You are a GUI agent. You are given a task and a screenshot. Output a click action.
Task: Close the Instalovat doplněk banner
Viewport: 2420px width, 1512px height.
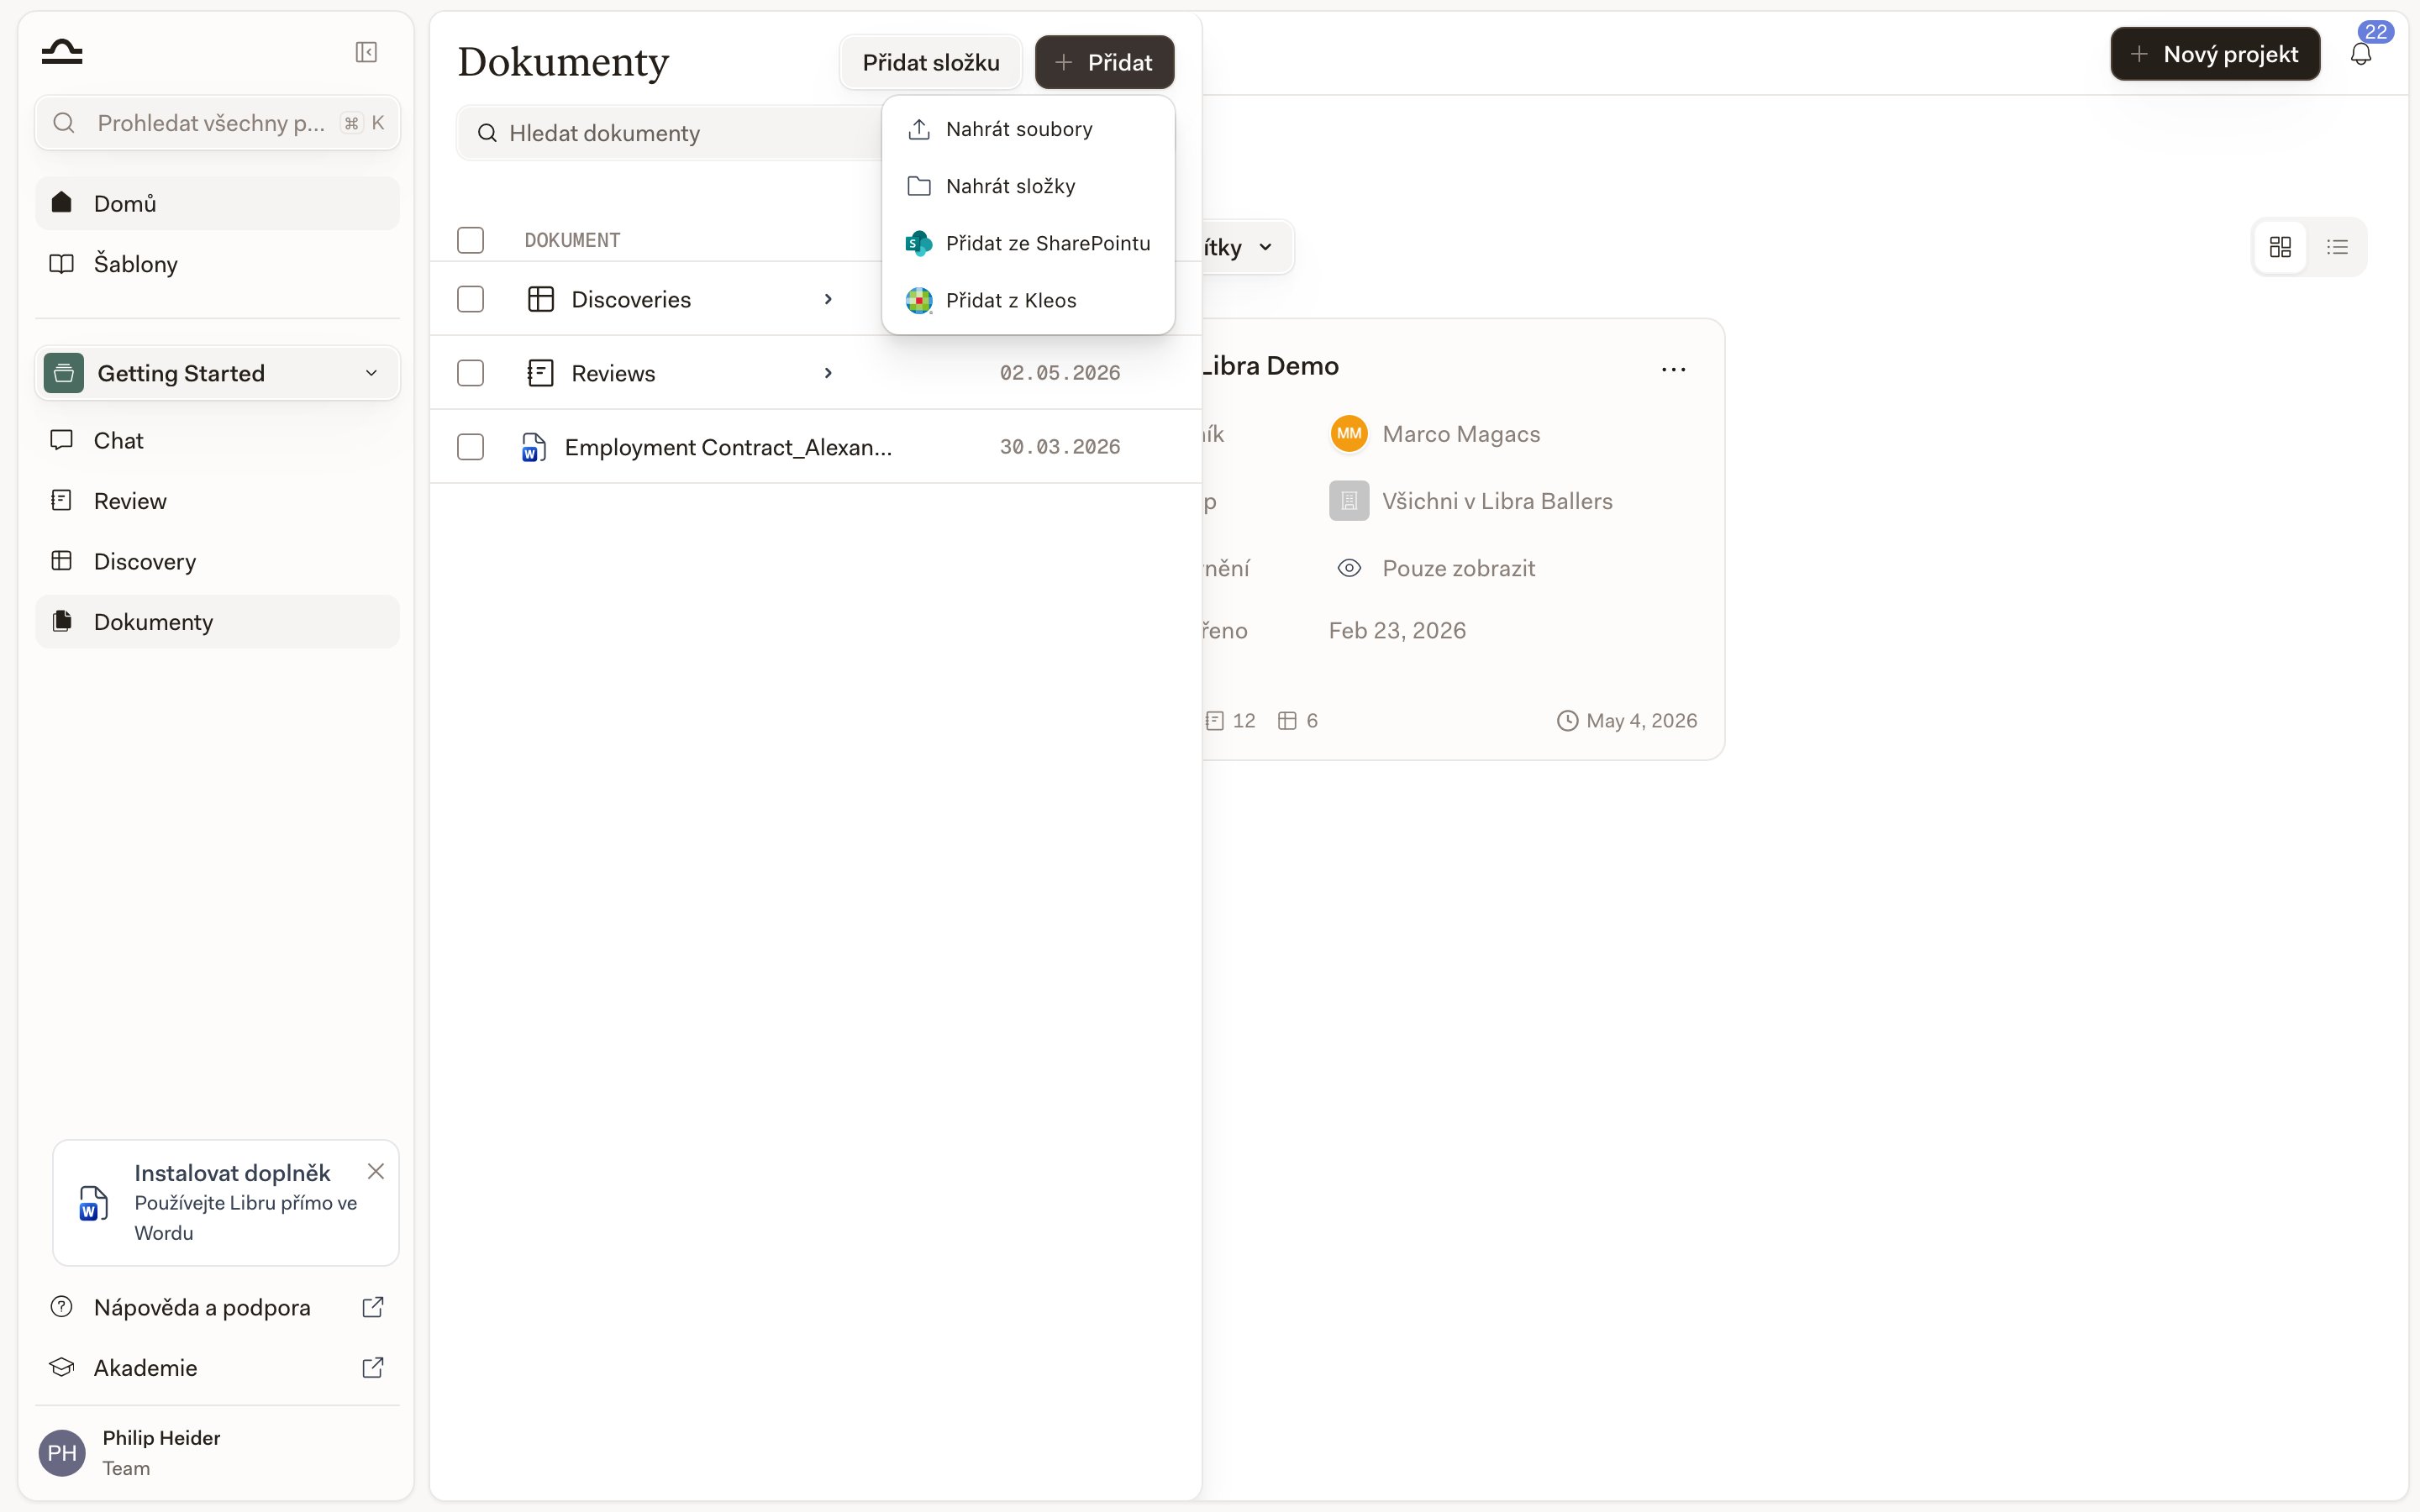click(376, 1171)
